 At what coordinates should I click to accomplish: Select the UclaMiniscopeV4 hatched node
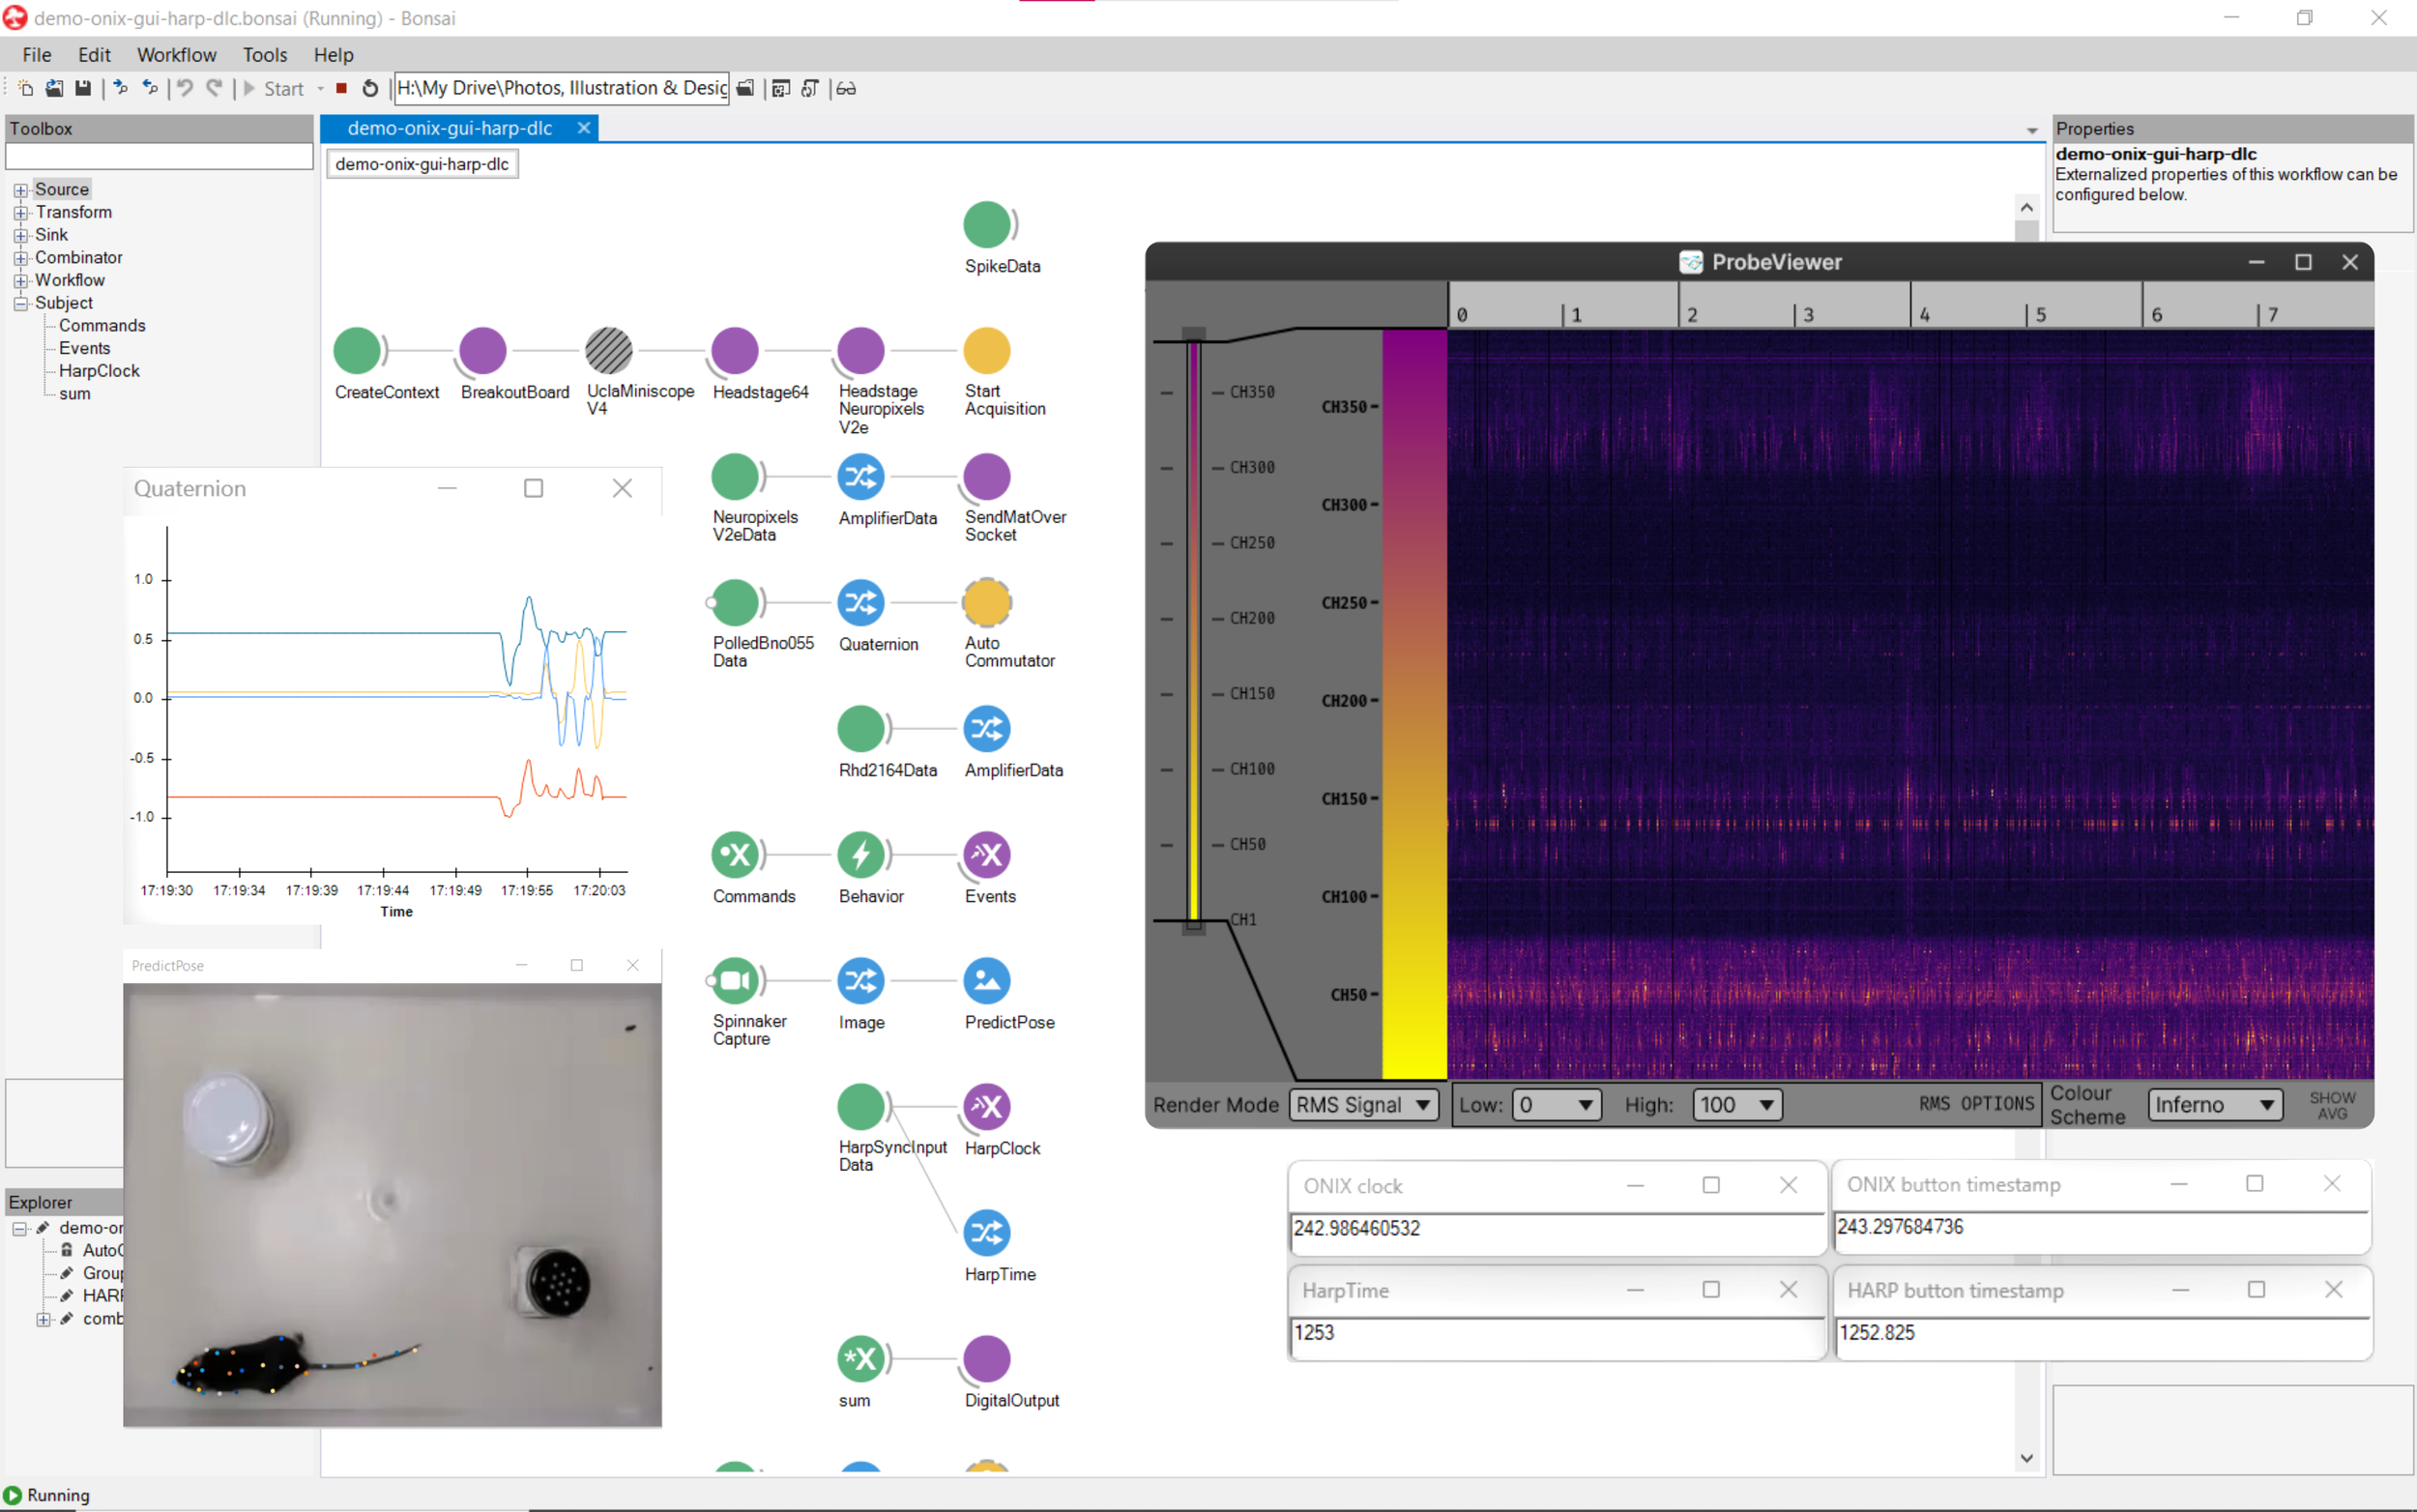[x=608, y=351]
